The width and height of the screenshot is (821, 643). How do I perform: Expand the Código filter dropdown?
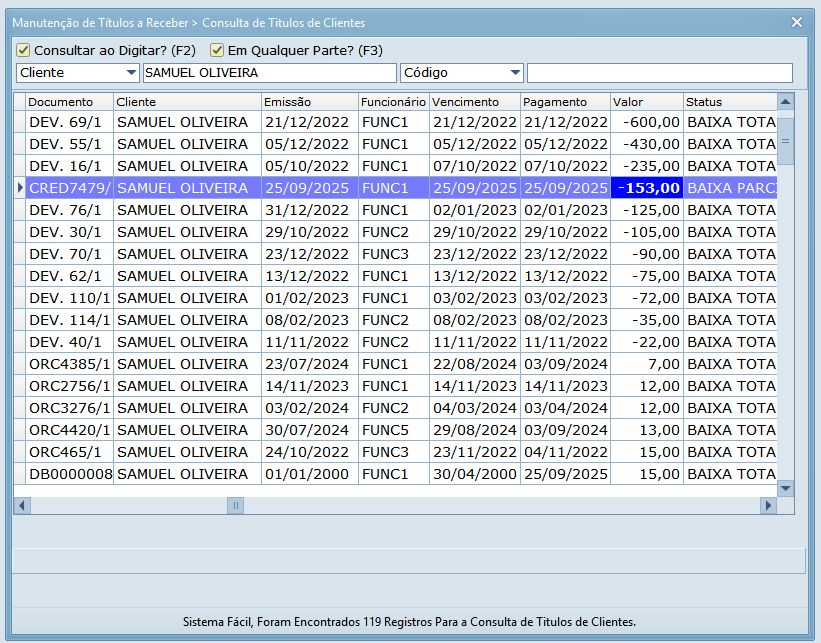click(515, 73)
